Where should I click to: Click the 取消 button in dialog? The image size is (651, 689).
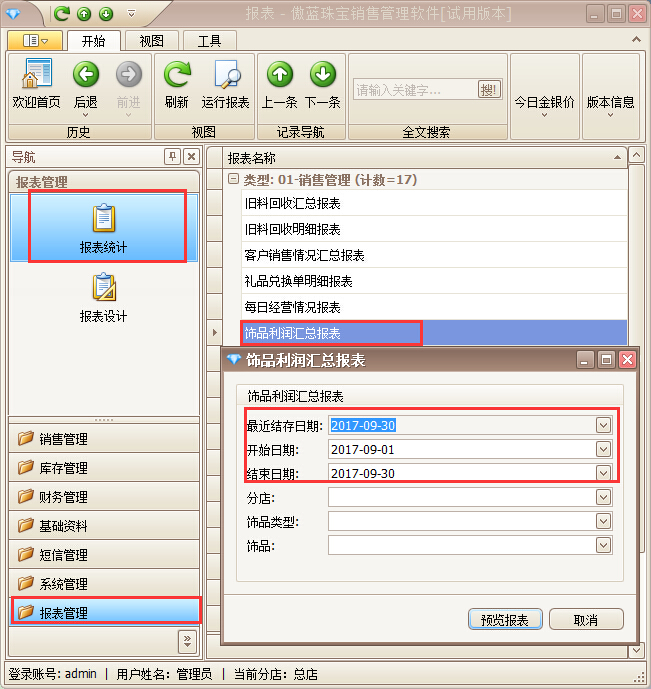pos(586,620)
